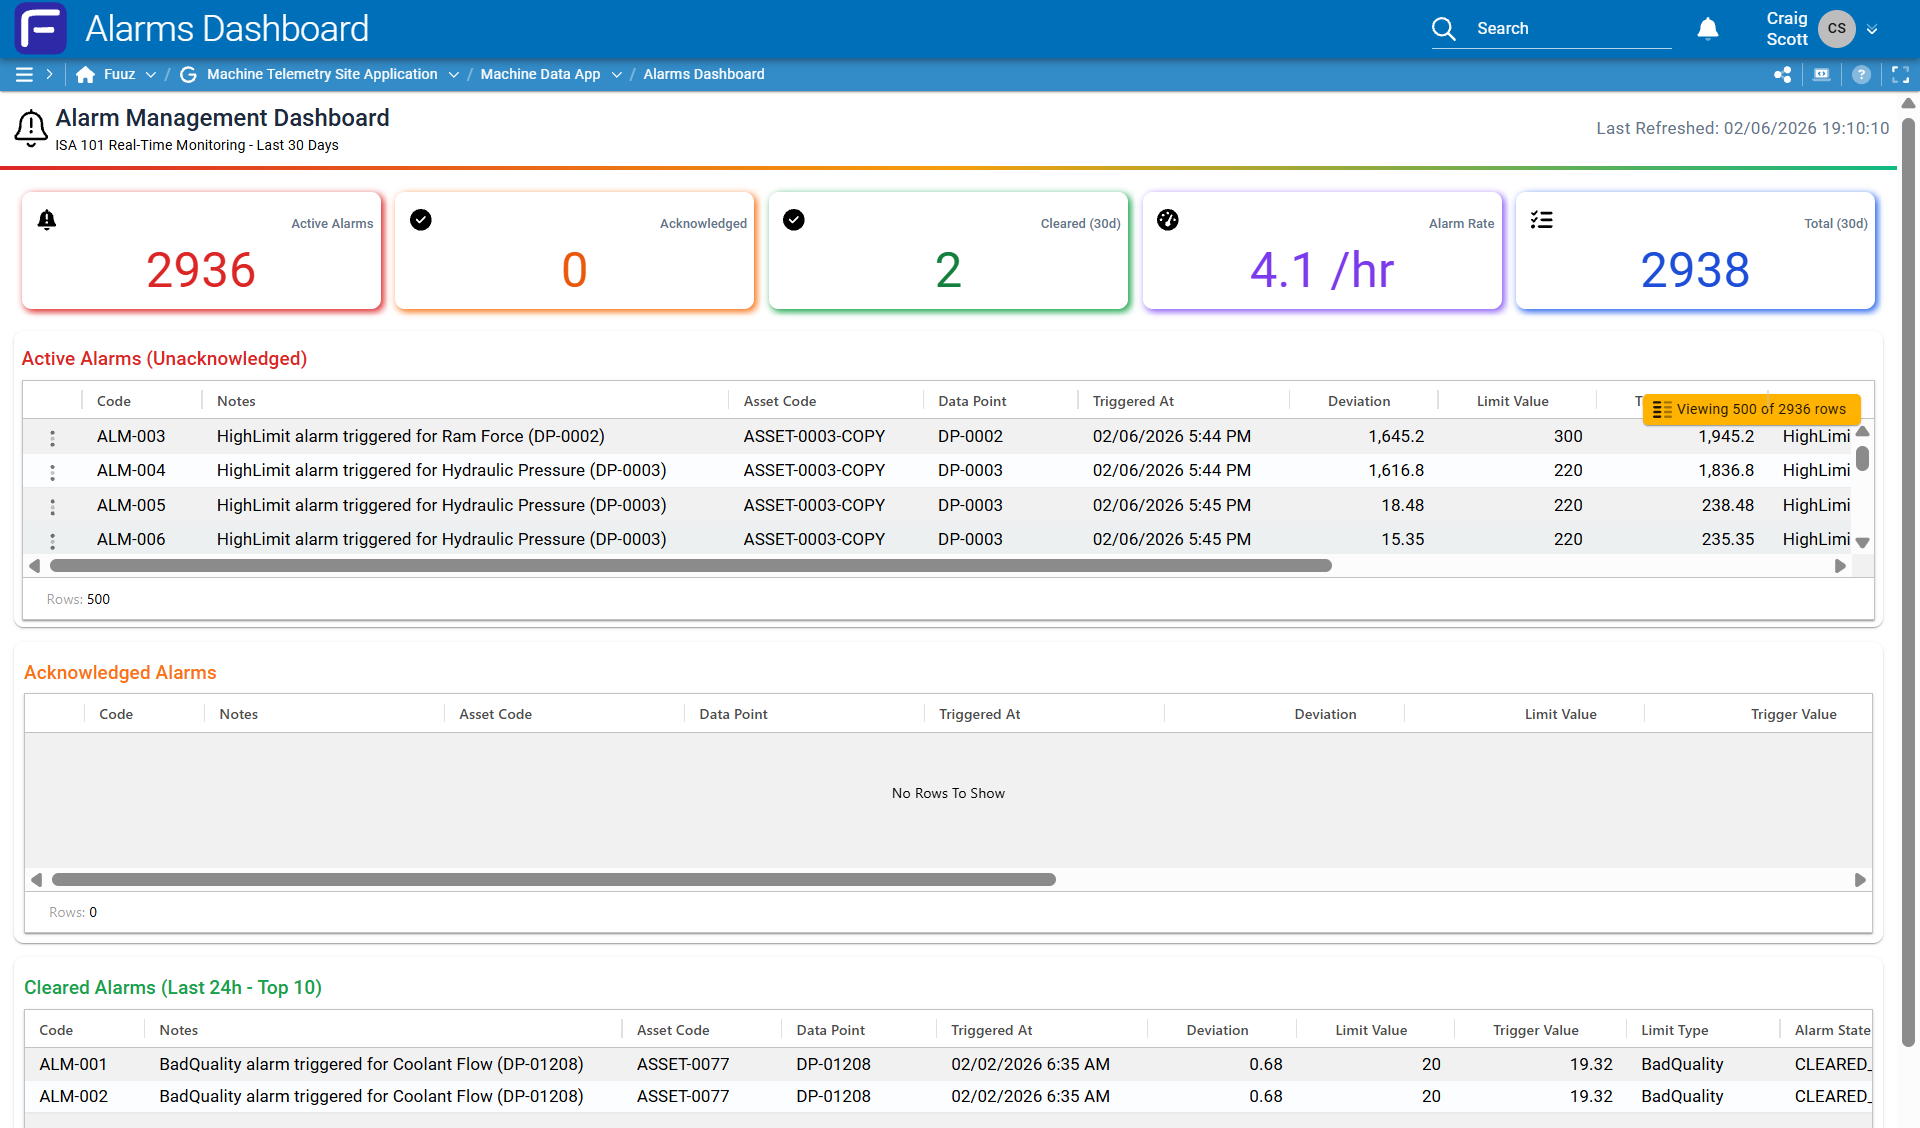The height and width of the screenshot is (1128, 1920).
Task: Click the Ram Force (DP-0002) note cell
Action: coord(411,437)
